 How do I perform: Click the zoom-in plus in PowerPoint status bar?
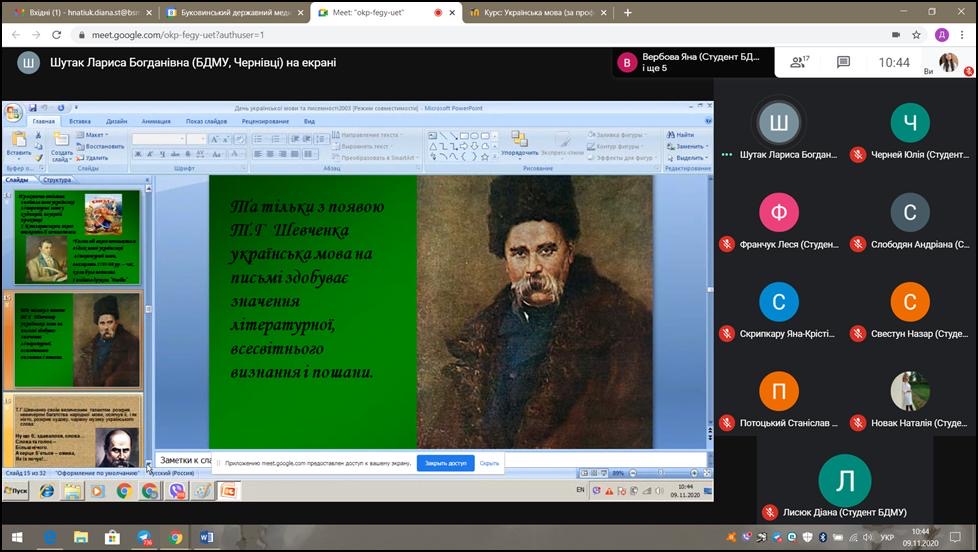click(x=694, y=473)
